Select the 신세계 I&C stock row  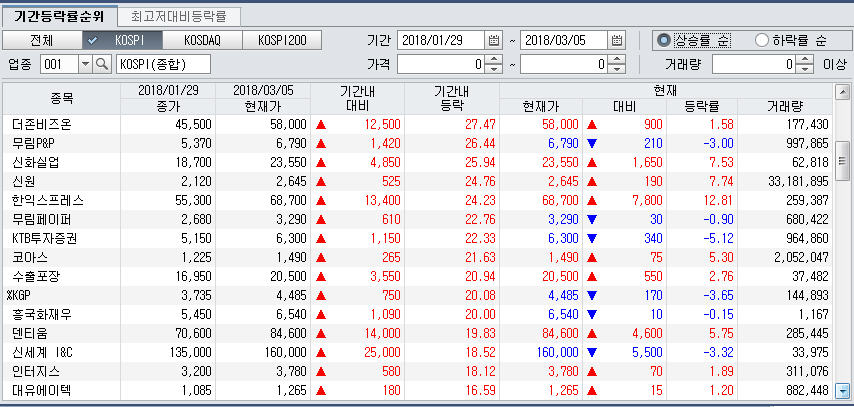tap(418, 352)
